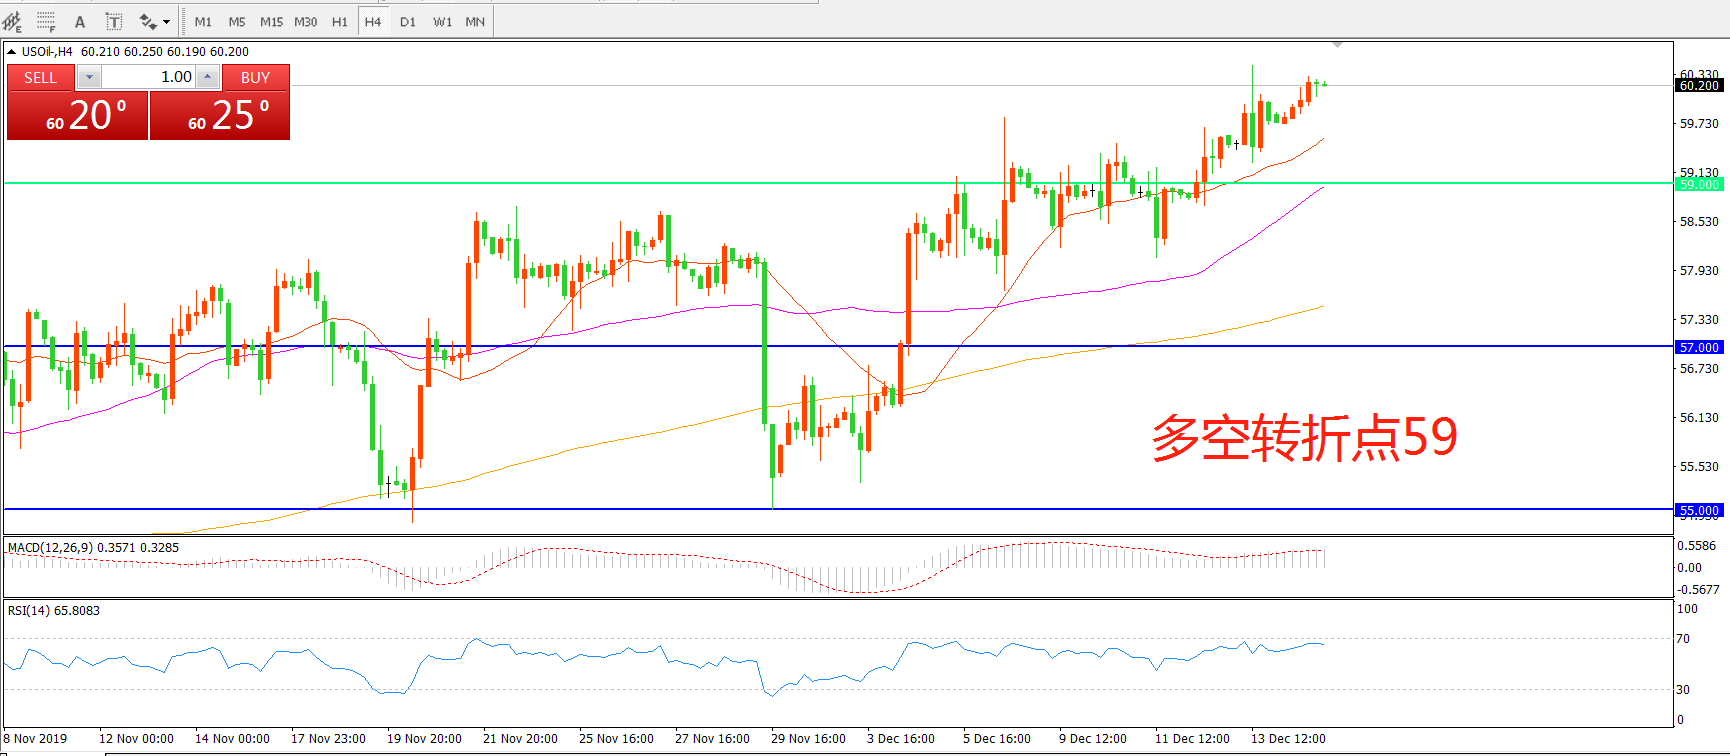The height and width of the screenshot is (756, 1730).
Task: Switch chart to M1 timeframe
Action: pyautogui.click(x=203, y=21)
